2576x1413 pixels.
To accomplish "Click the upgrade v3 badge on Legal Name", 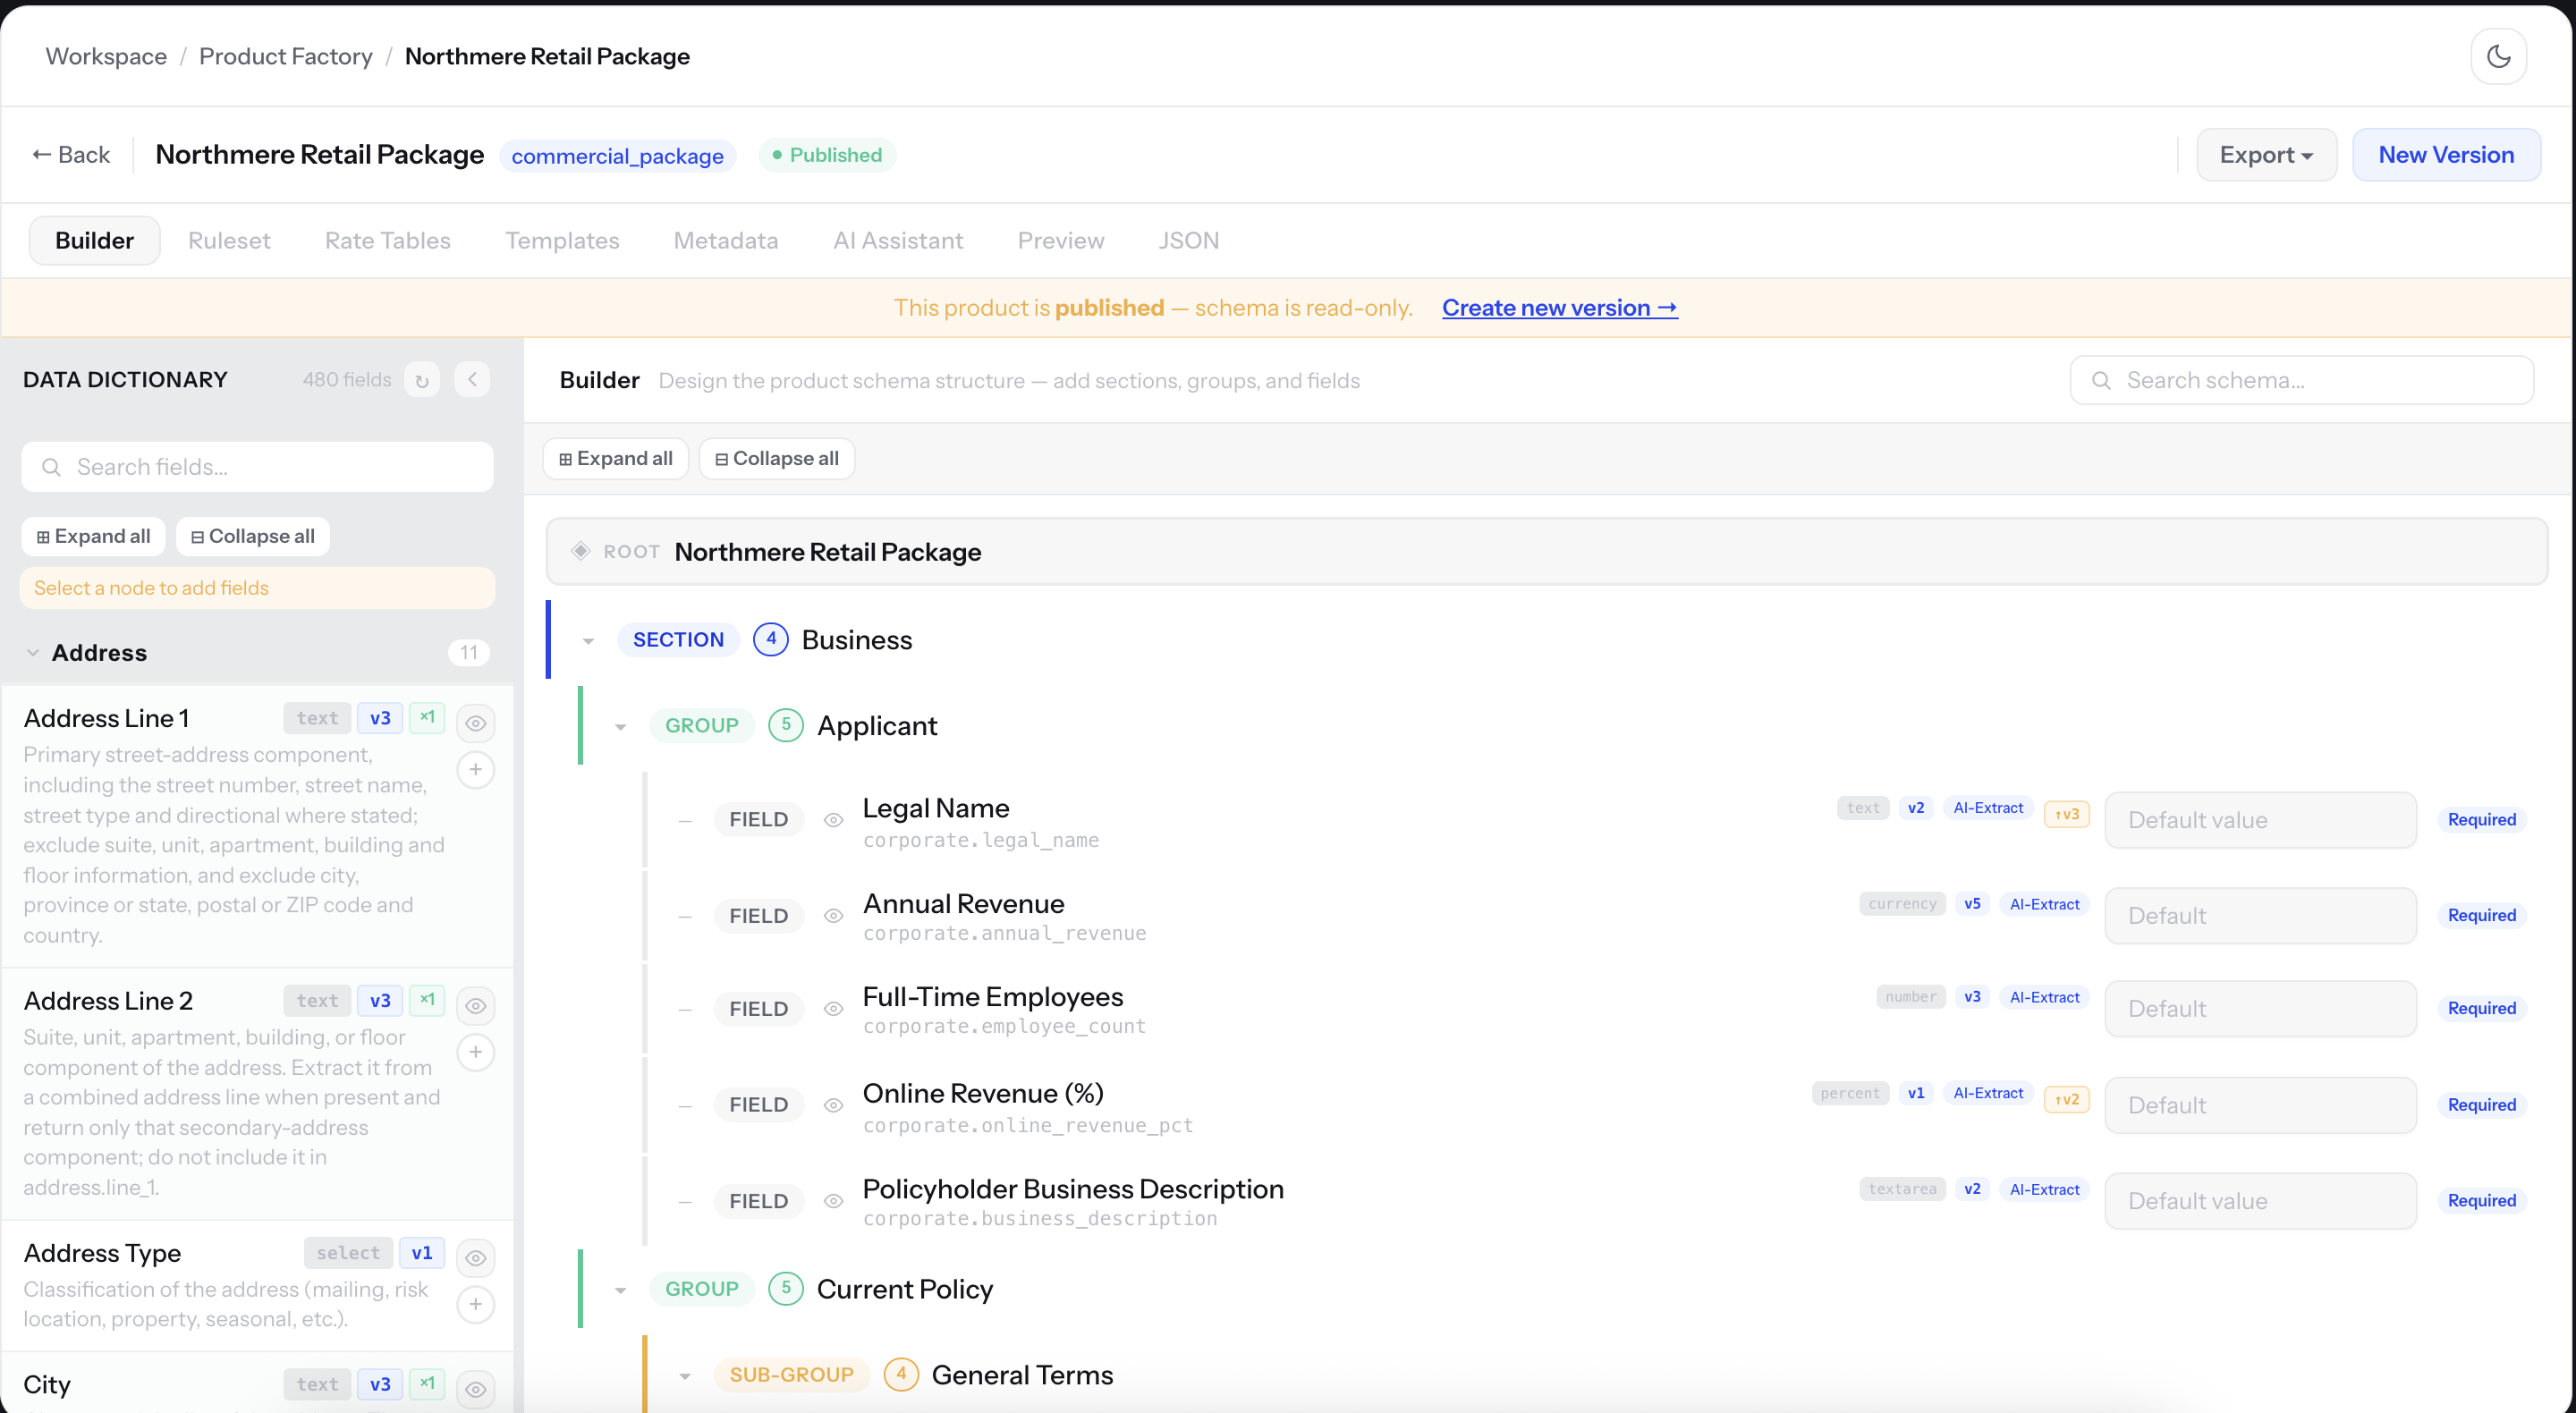I will 2067,814.
